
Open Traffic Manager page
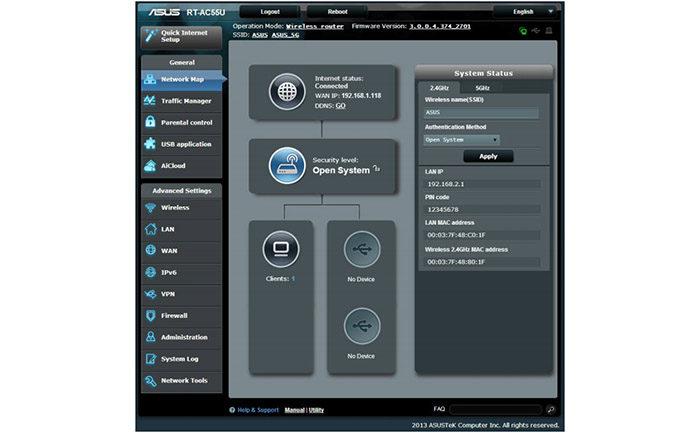182,101
